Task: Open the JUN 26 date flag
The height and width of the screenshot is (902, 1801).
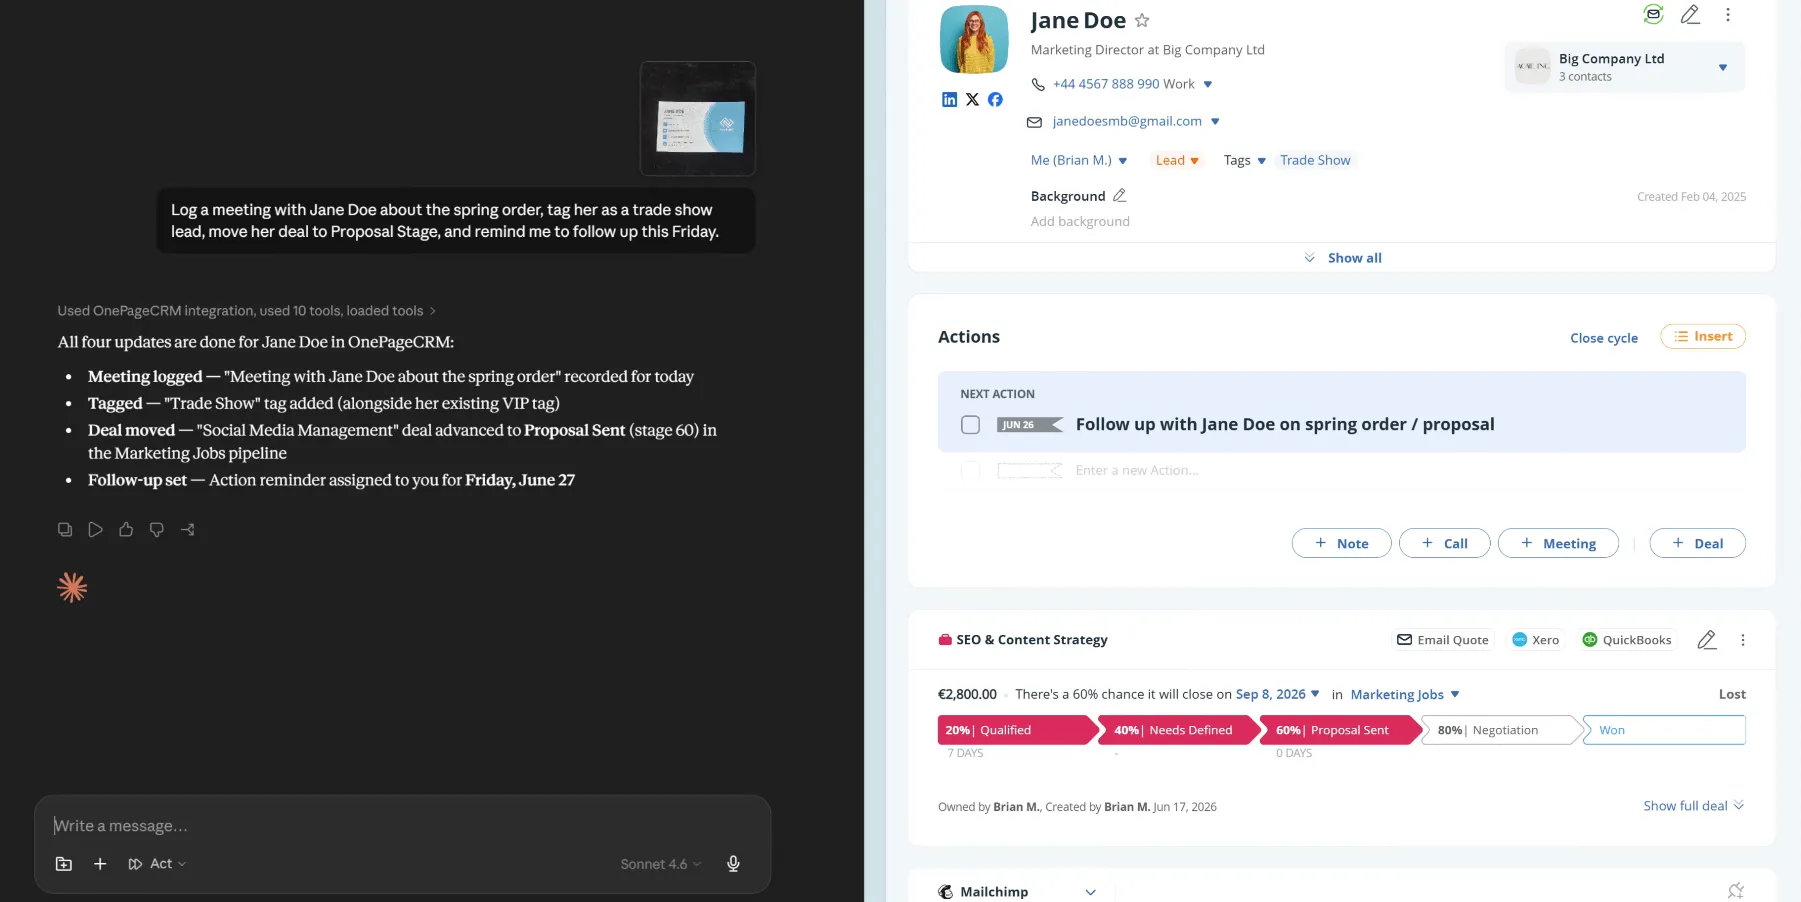Action: click(x=1029, y=425)
